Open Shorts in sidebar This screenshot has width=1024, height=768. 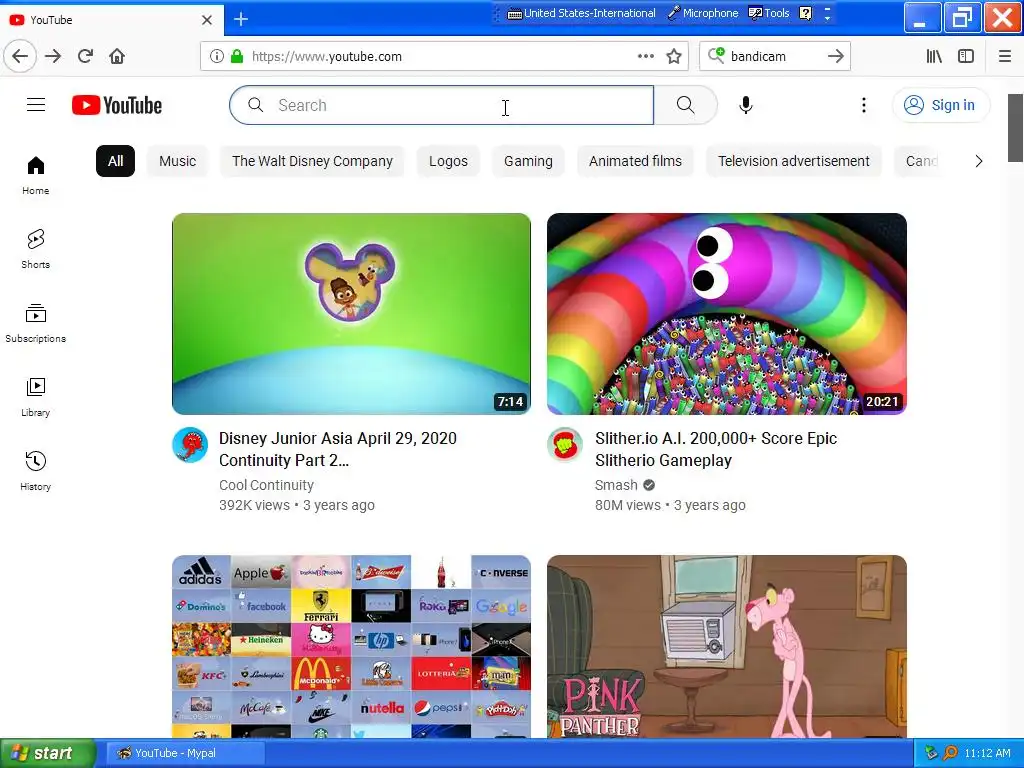coord(35,249)
